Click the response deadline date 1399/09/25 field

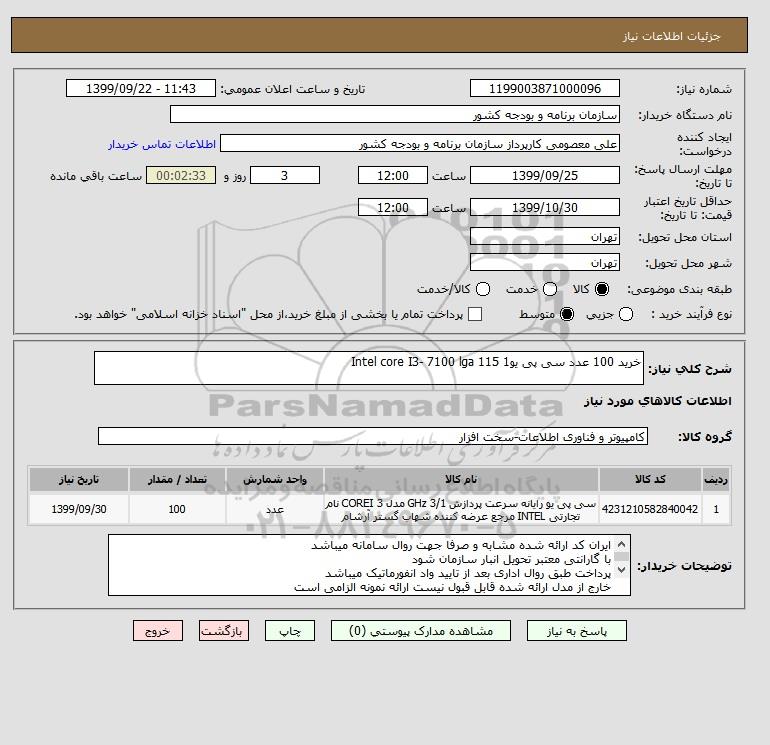545,175
